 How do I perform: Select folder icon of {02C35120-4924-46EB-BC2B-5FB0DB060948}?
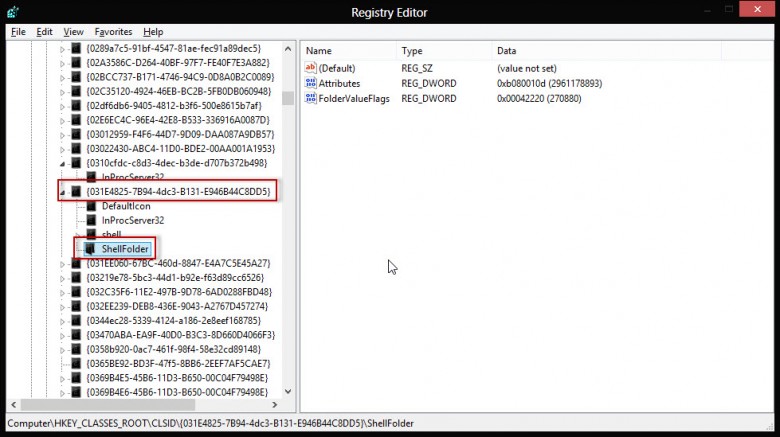tap(76, 92)
